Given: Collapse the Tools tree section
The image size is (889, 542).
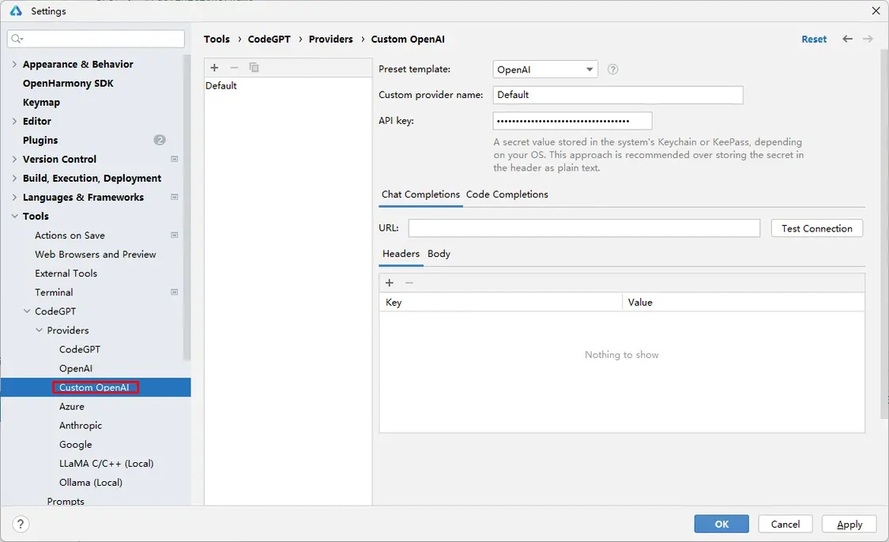Looking at the screenshot, I should click(14, 217).
